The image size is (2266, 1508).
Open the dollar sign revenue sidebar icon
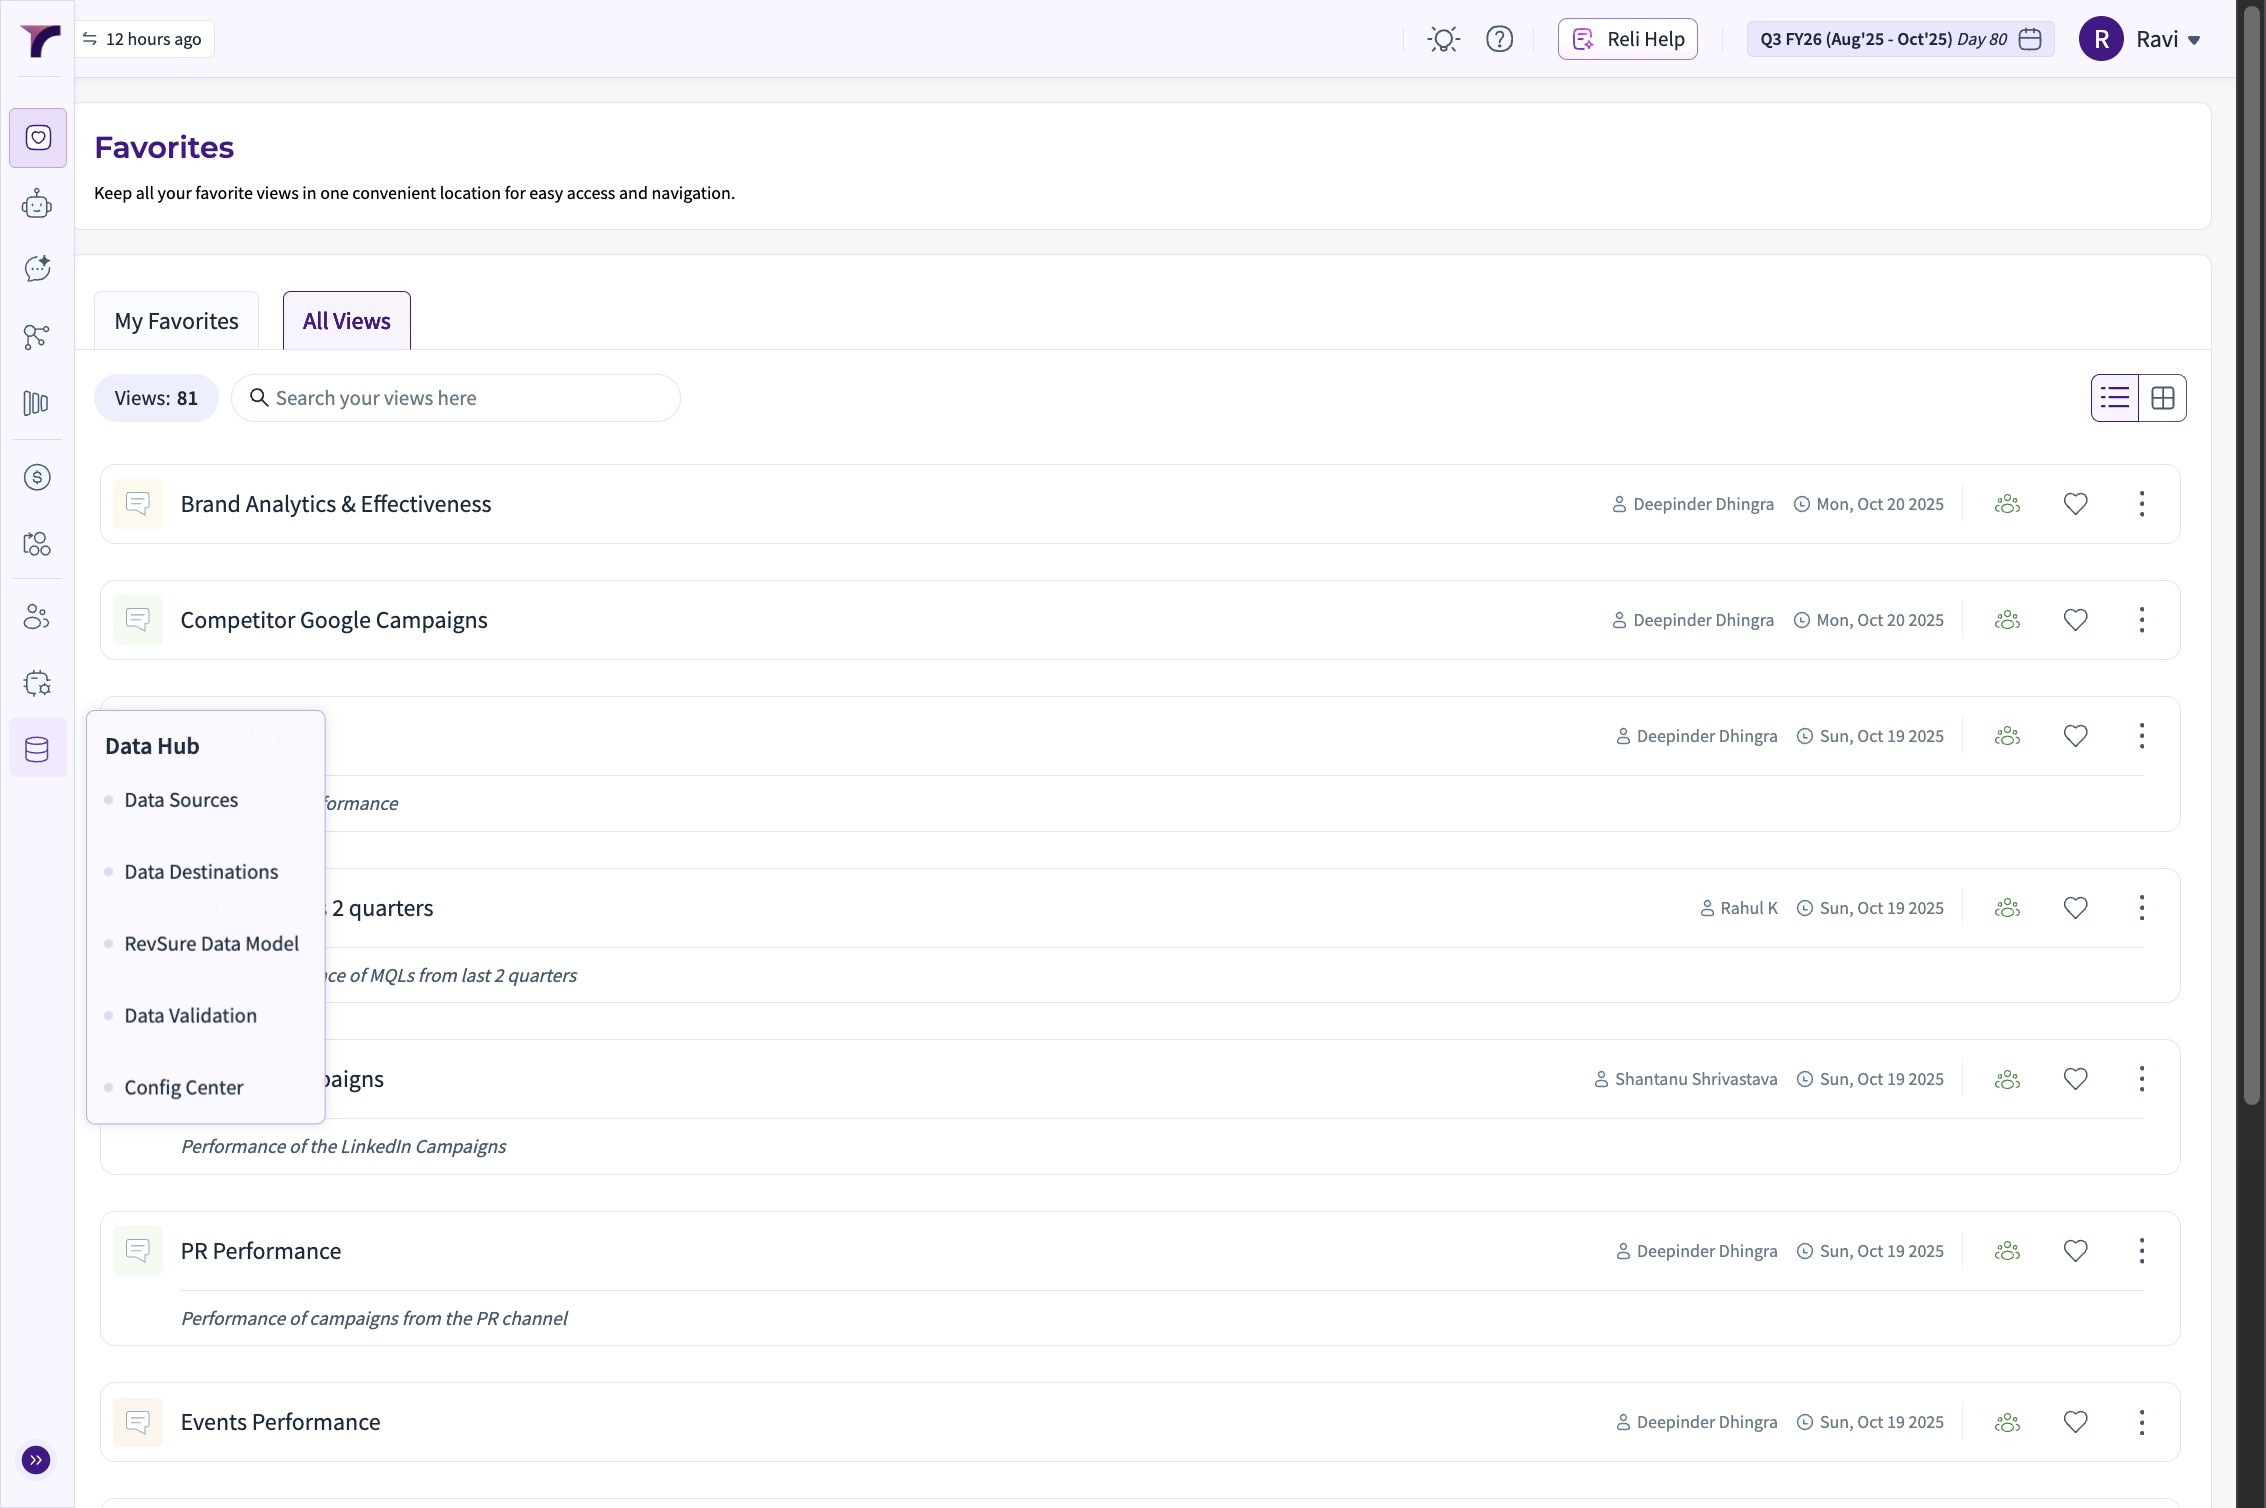(x=37, y=477)
